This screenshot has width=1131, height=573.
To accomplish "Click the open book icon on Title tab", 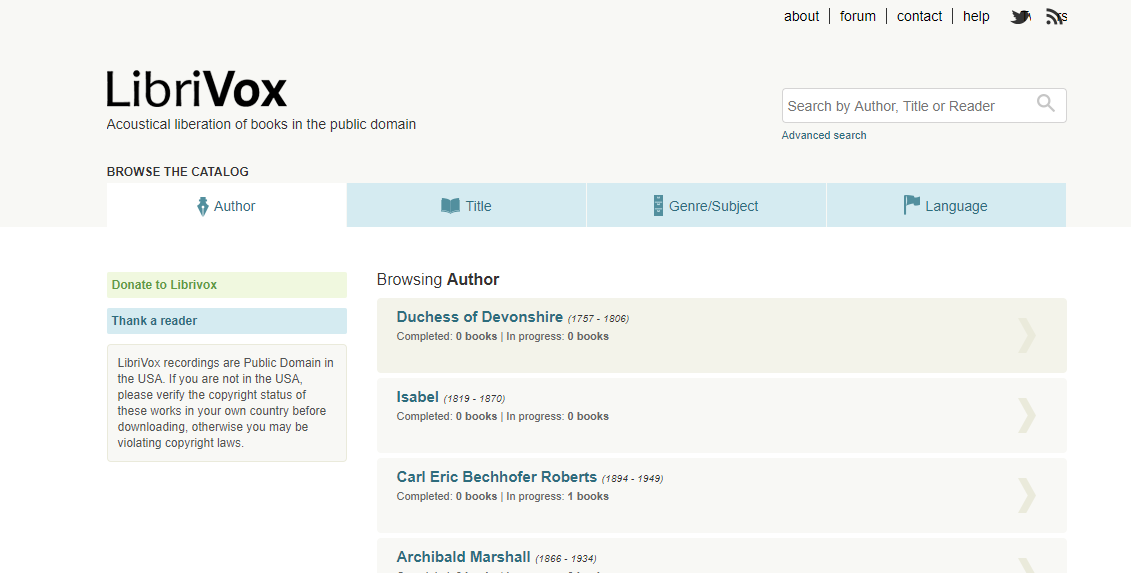I will point(450,206).
